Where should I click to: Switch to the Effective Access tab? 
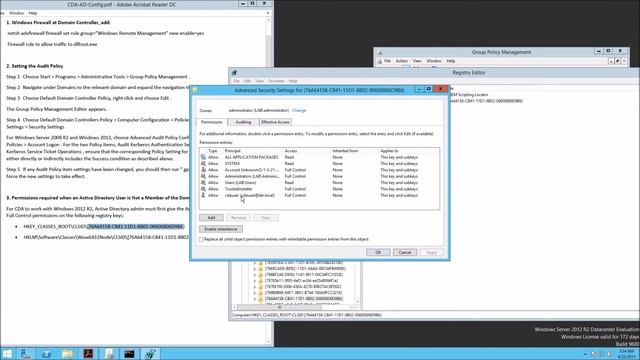point(276,122)
